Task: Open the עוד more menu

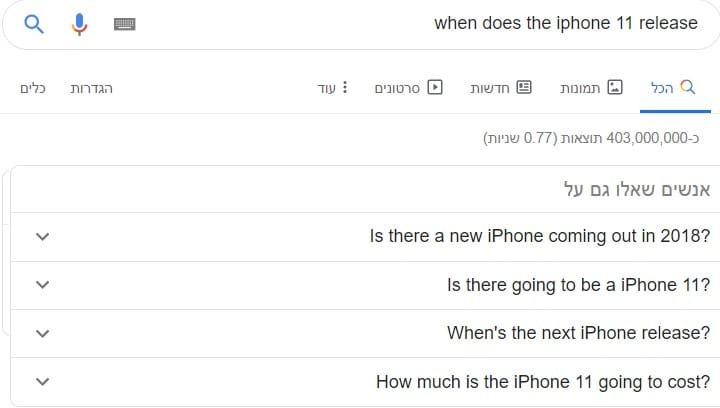Action: tap(332, 88)
